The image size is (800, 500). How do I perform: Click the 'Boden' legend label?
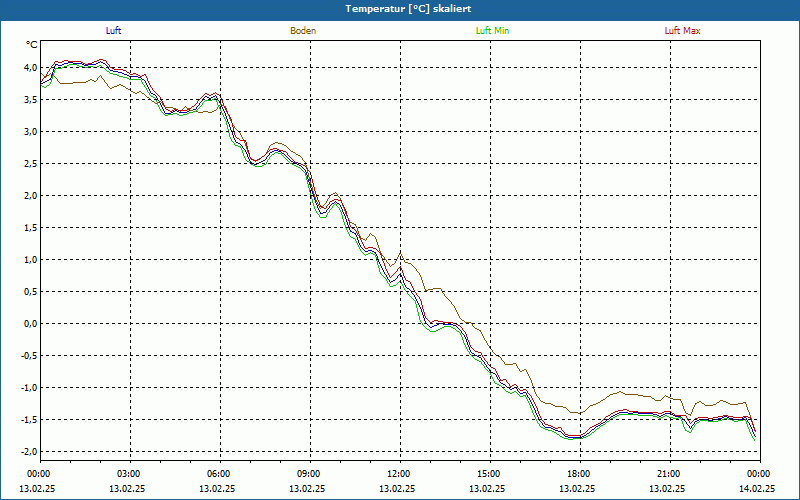(303, 31)
